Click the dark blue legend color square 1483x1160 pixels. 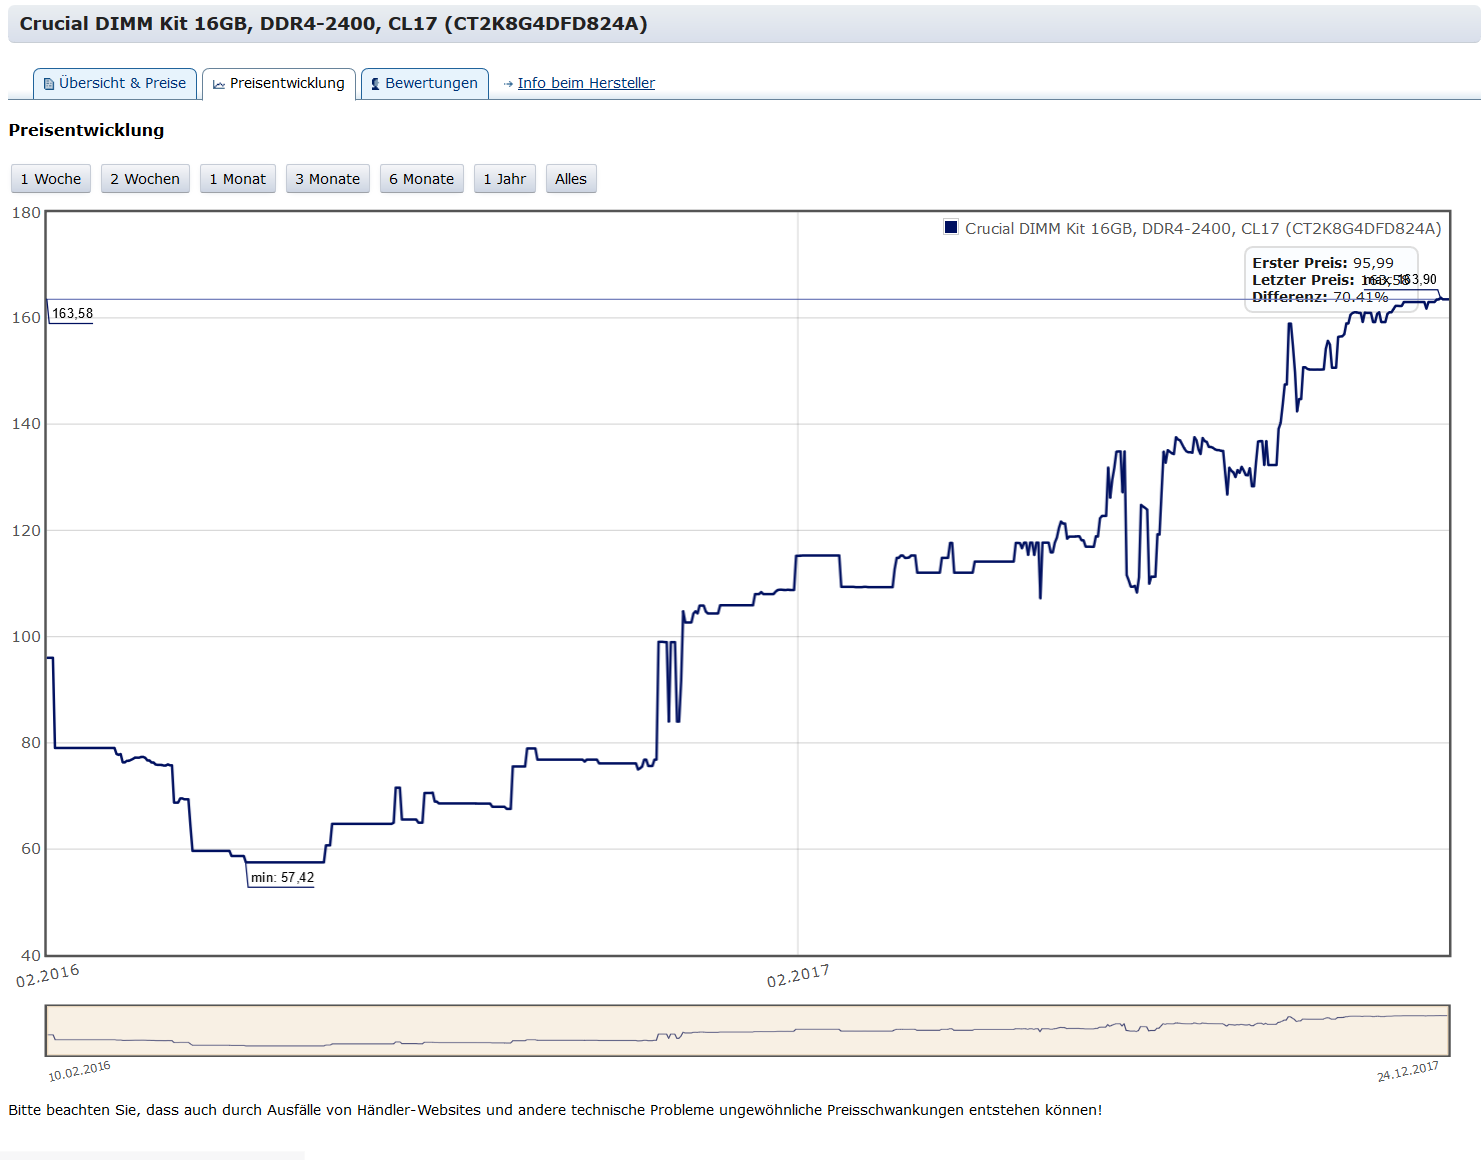pos(951,227)
